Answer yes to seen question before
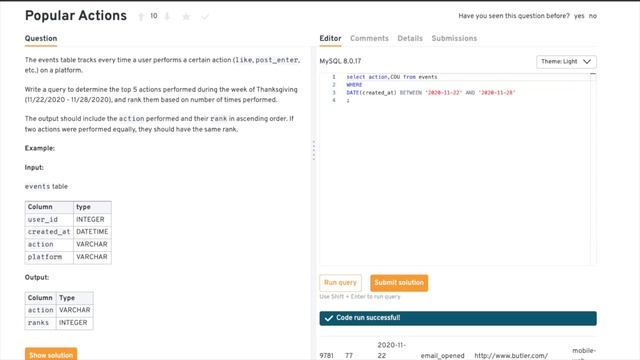 click(579, 16)
